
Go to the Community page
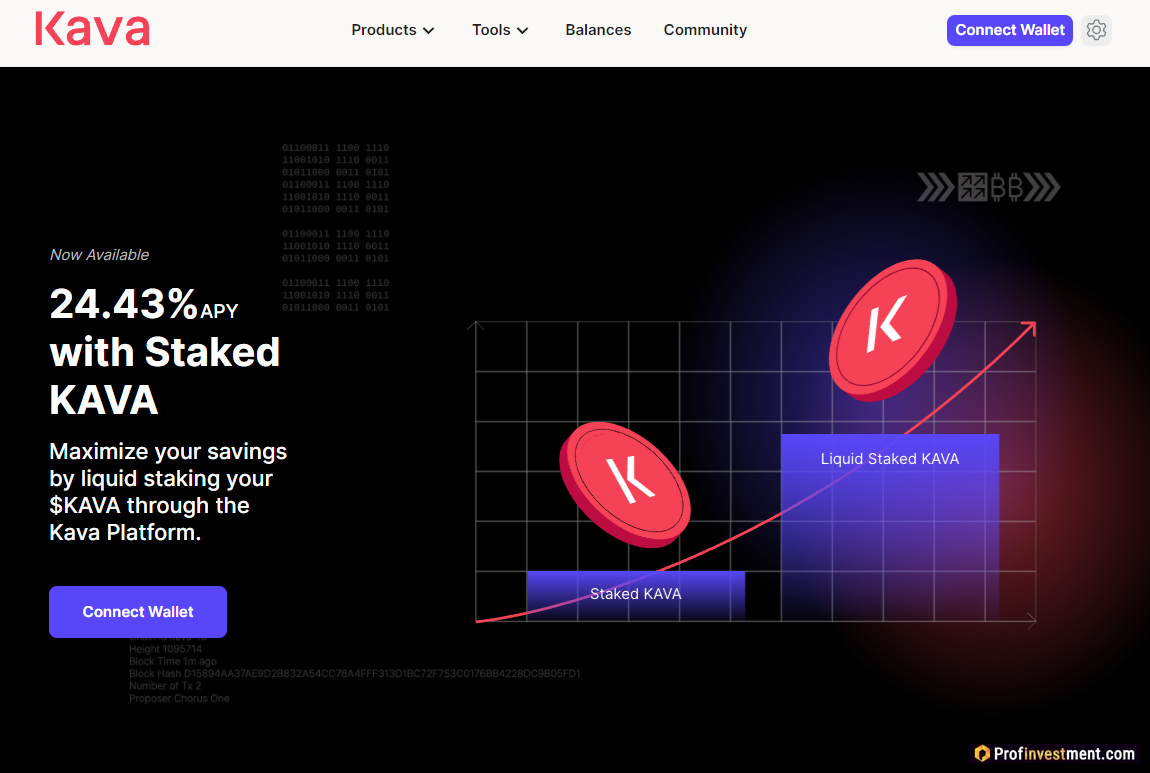(705, 30)
